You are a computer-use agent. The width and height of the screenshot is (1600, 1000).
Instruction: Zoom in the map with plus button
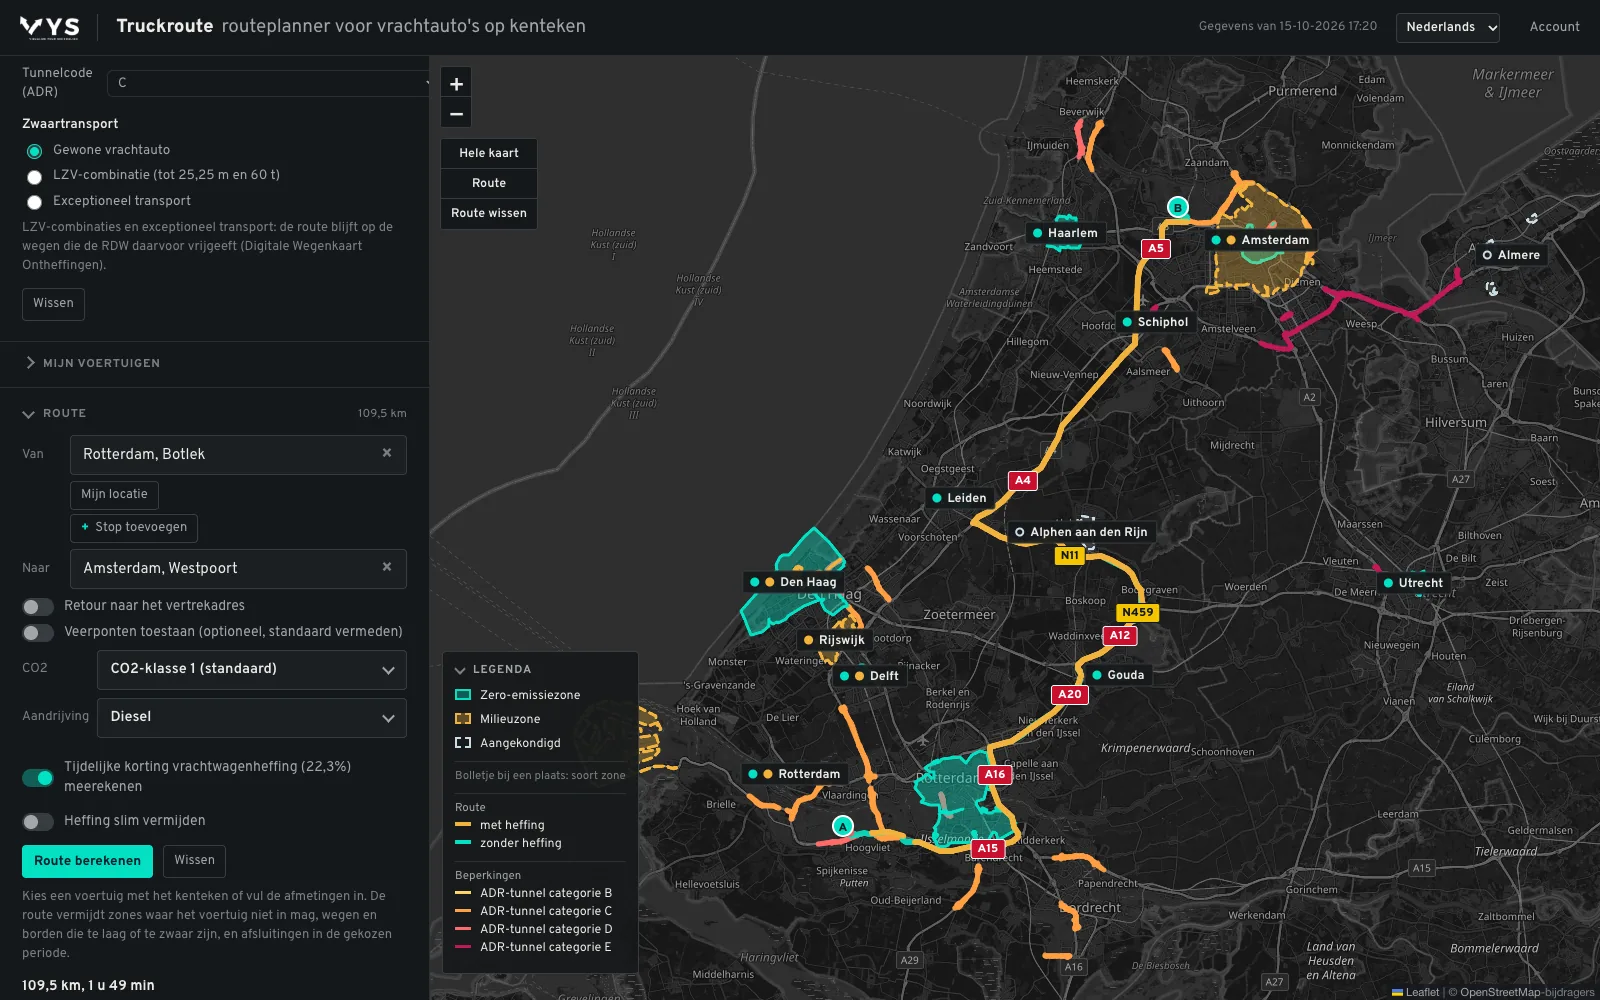[456, 84]
